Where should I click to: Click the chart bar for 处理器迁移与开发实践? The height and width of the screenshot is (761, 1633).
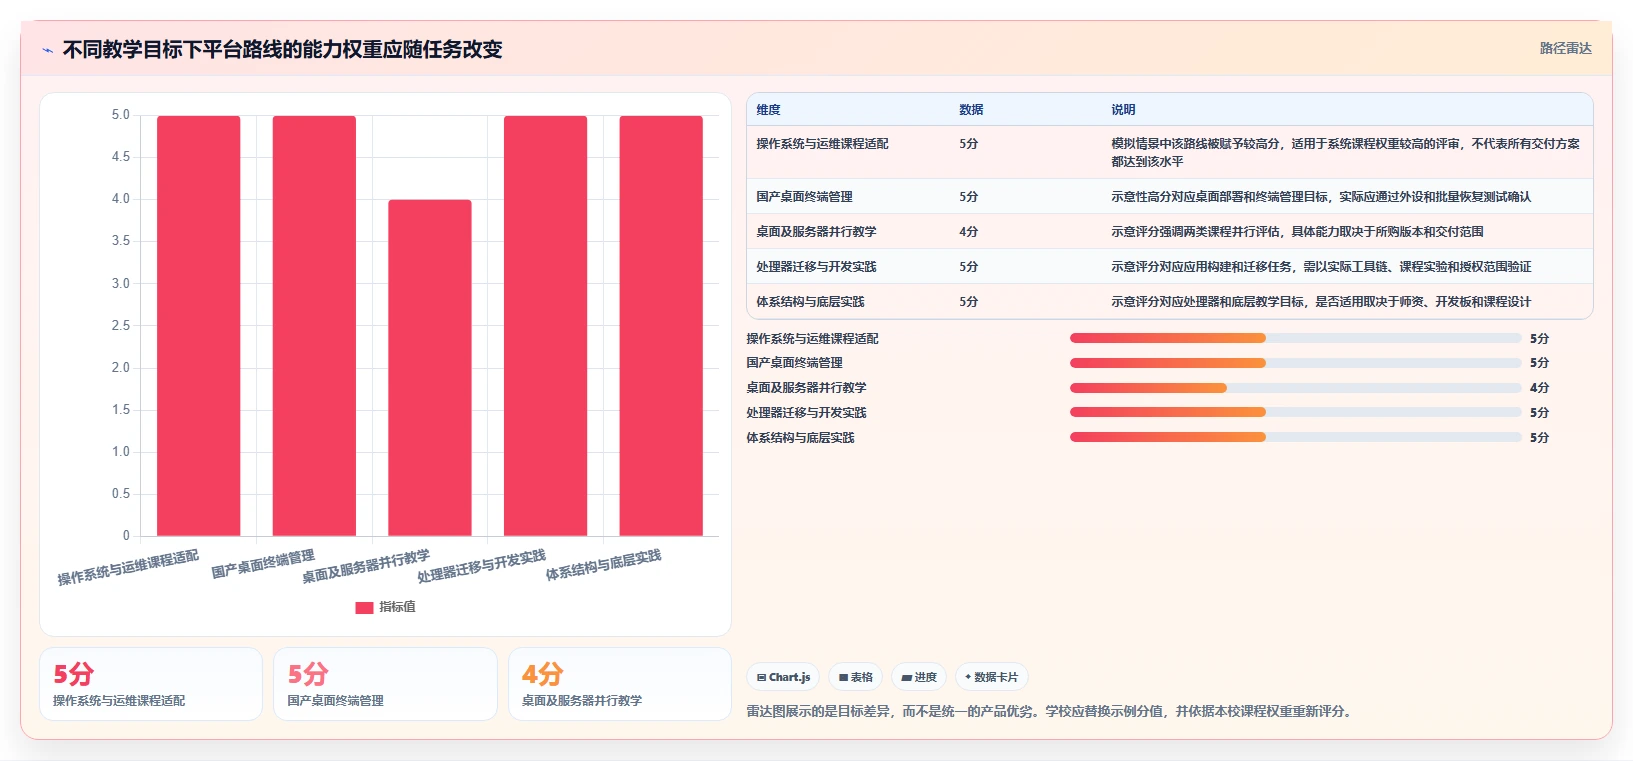(545, 326)
